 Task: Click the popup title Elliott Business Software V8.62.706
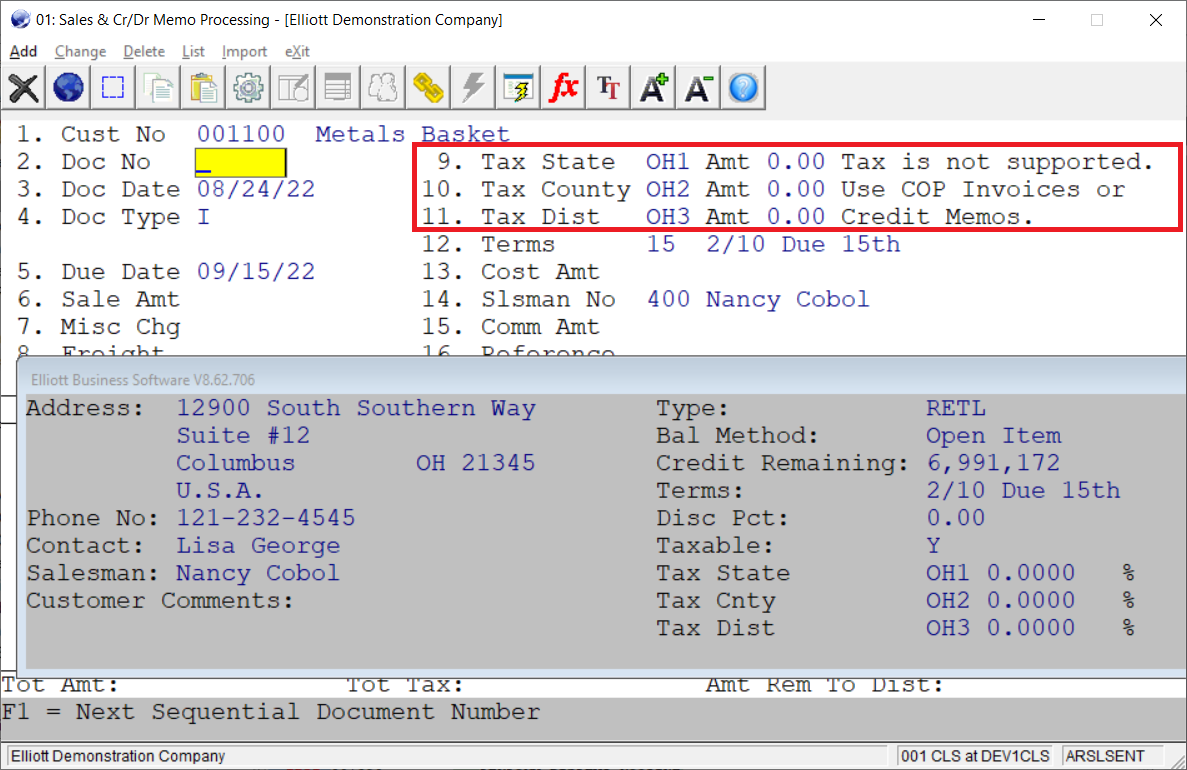click(143, 380)
